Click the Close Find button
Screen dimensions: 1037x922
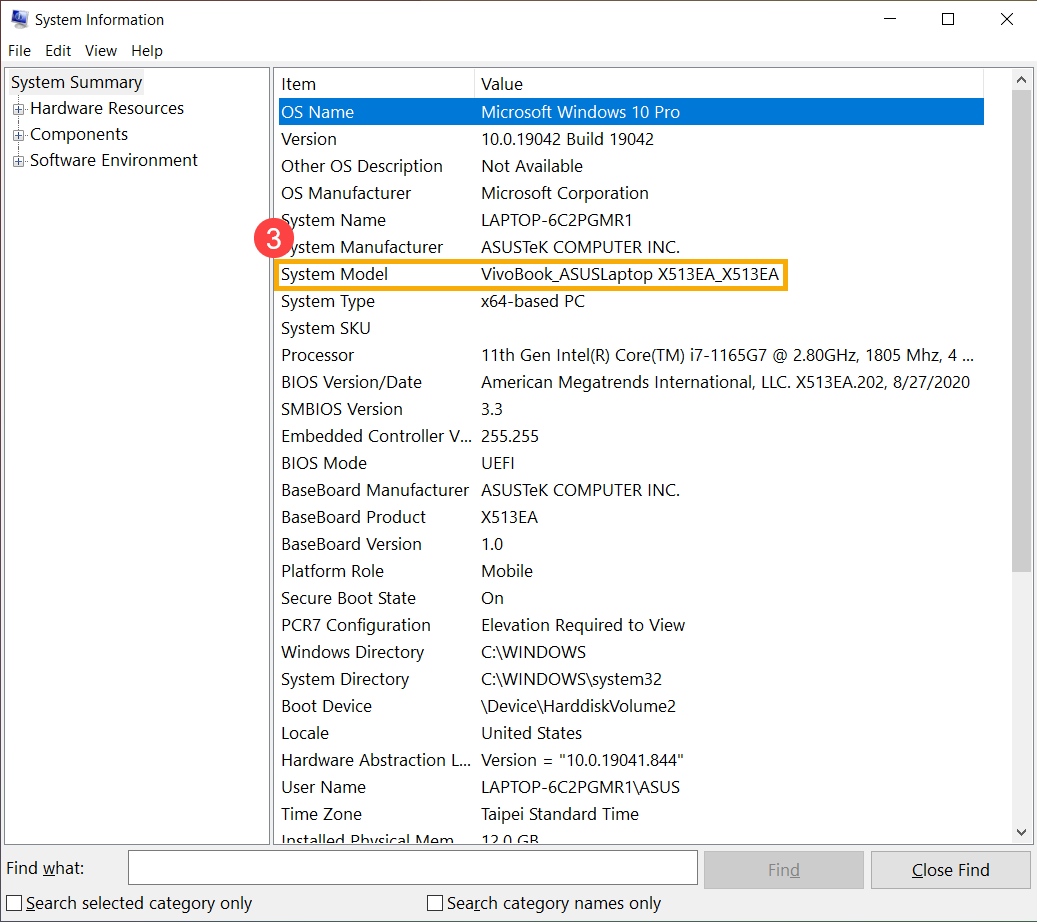point(950,870)
